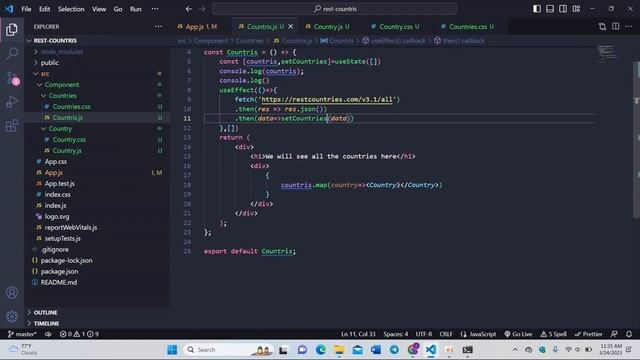Click the restcountries API URL link

click(327, 100)
